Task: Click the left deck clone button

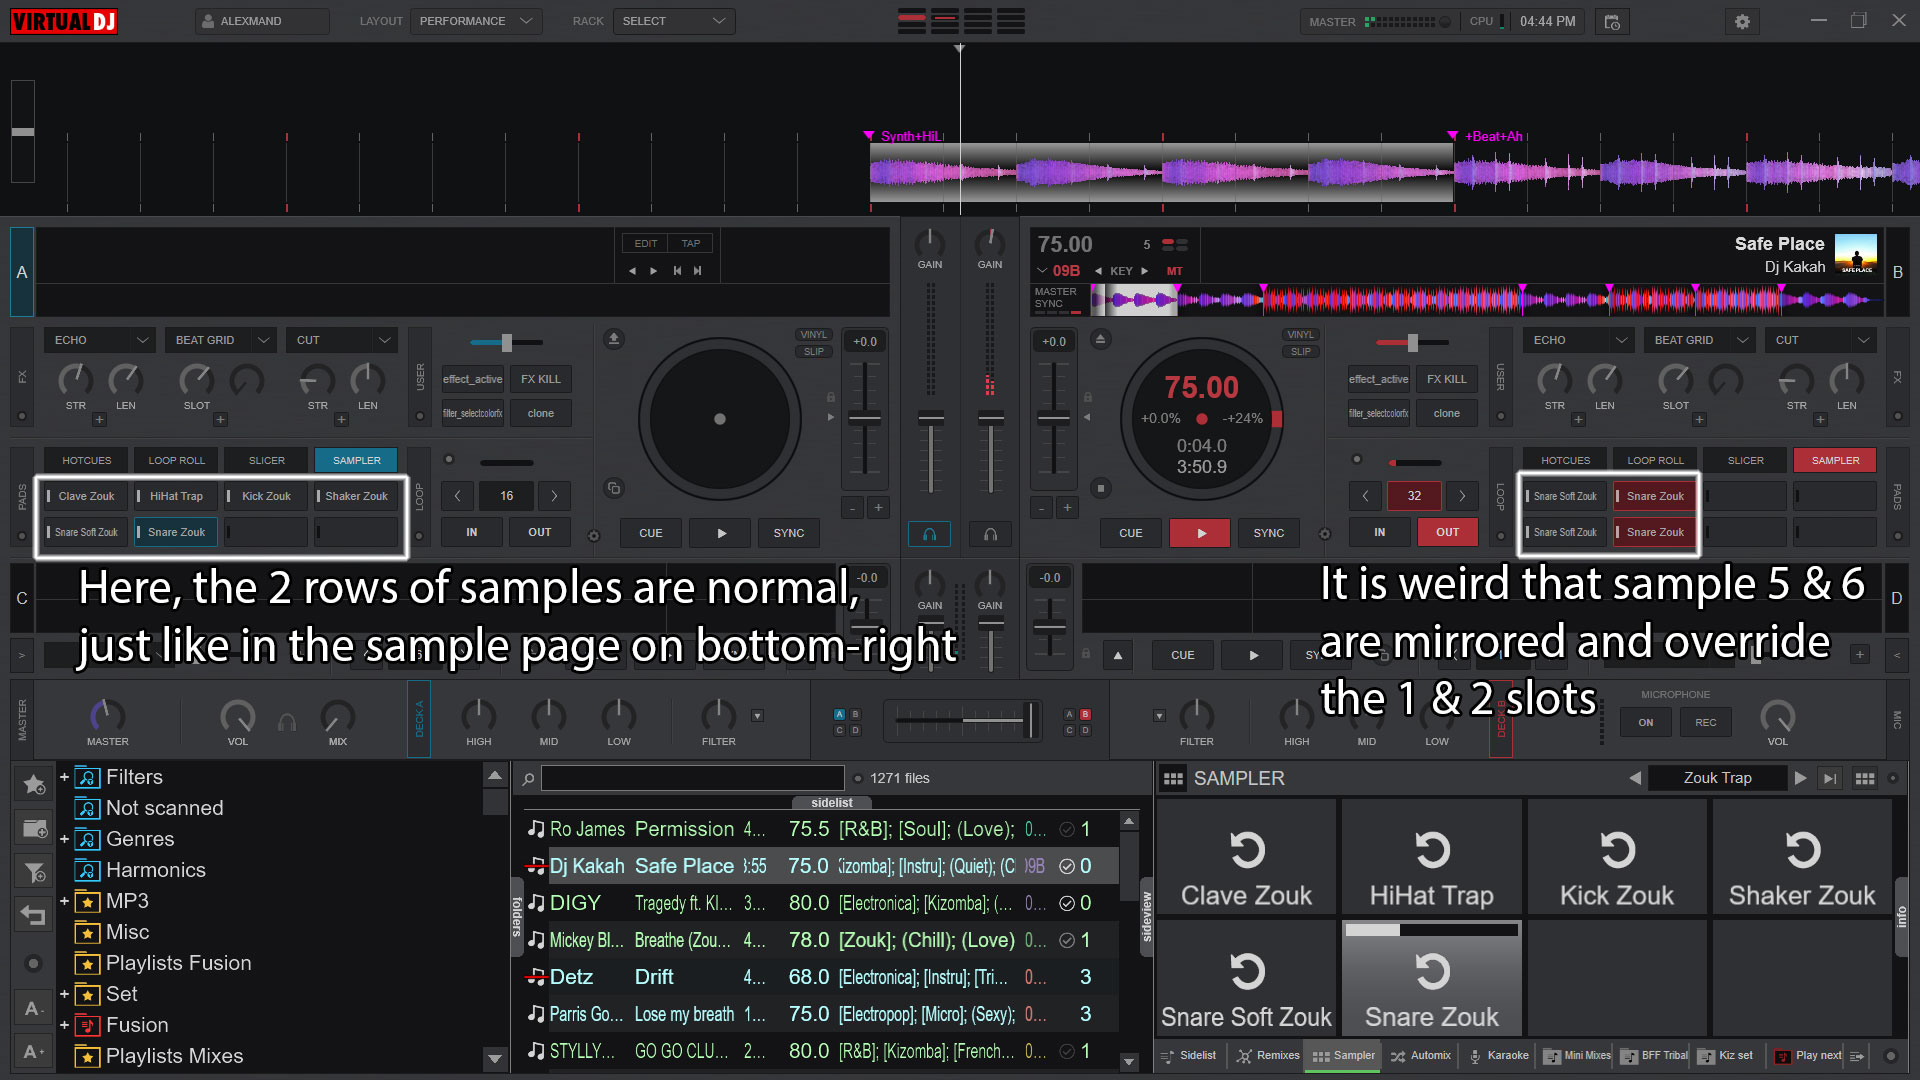Action: (540, 413)
